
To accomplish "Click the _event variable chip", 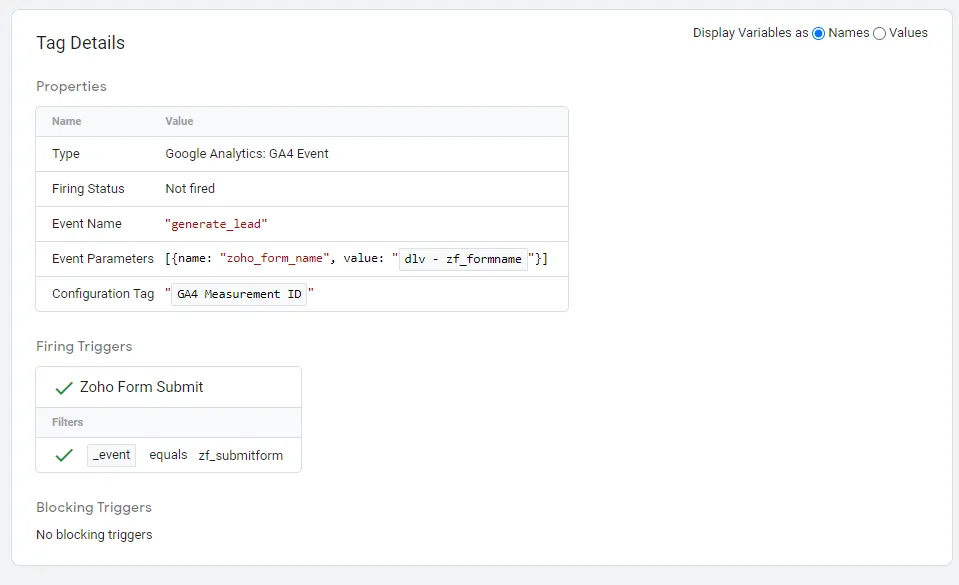I will coord(112,455).
